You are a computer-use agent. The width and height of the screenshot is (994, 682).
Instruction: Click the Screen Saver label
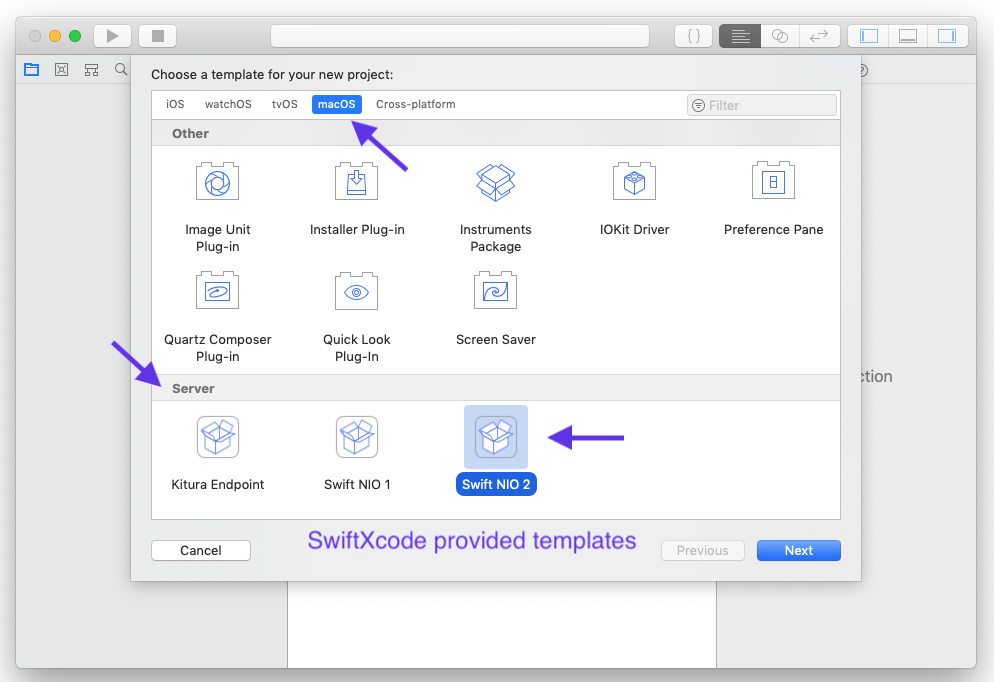click(x=496, y=340)
